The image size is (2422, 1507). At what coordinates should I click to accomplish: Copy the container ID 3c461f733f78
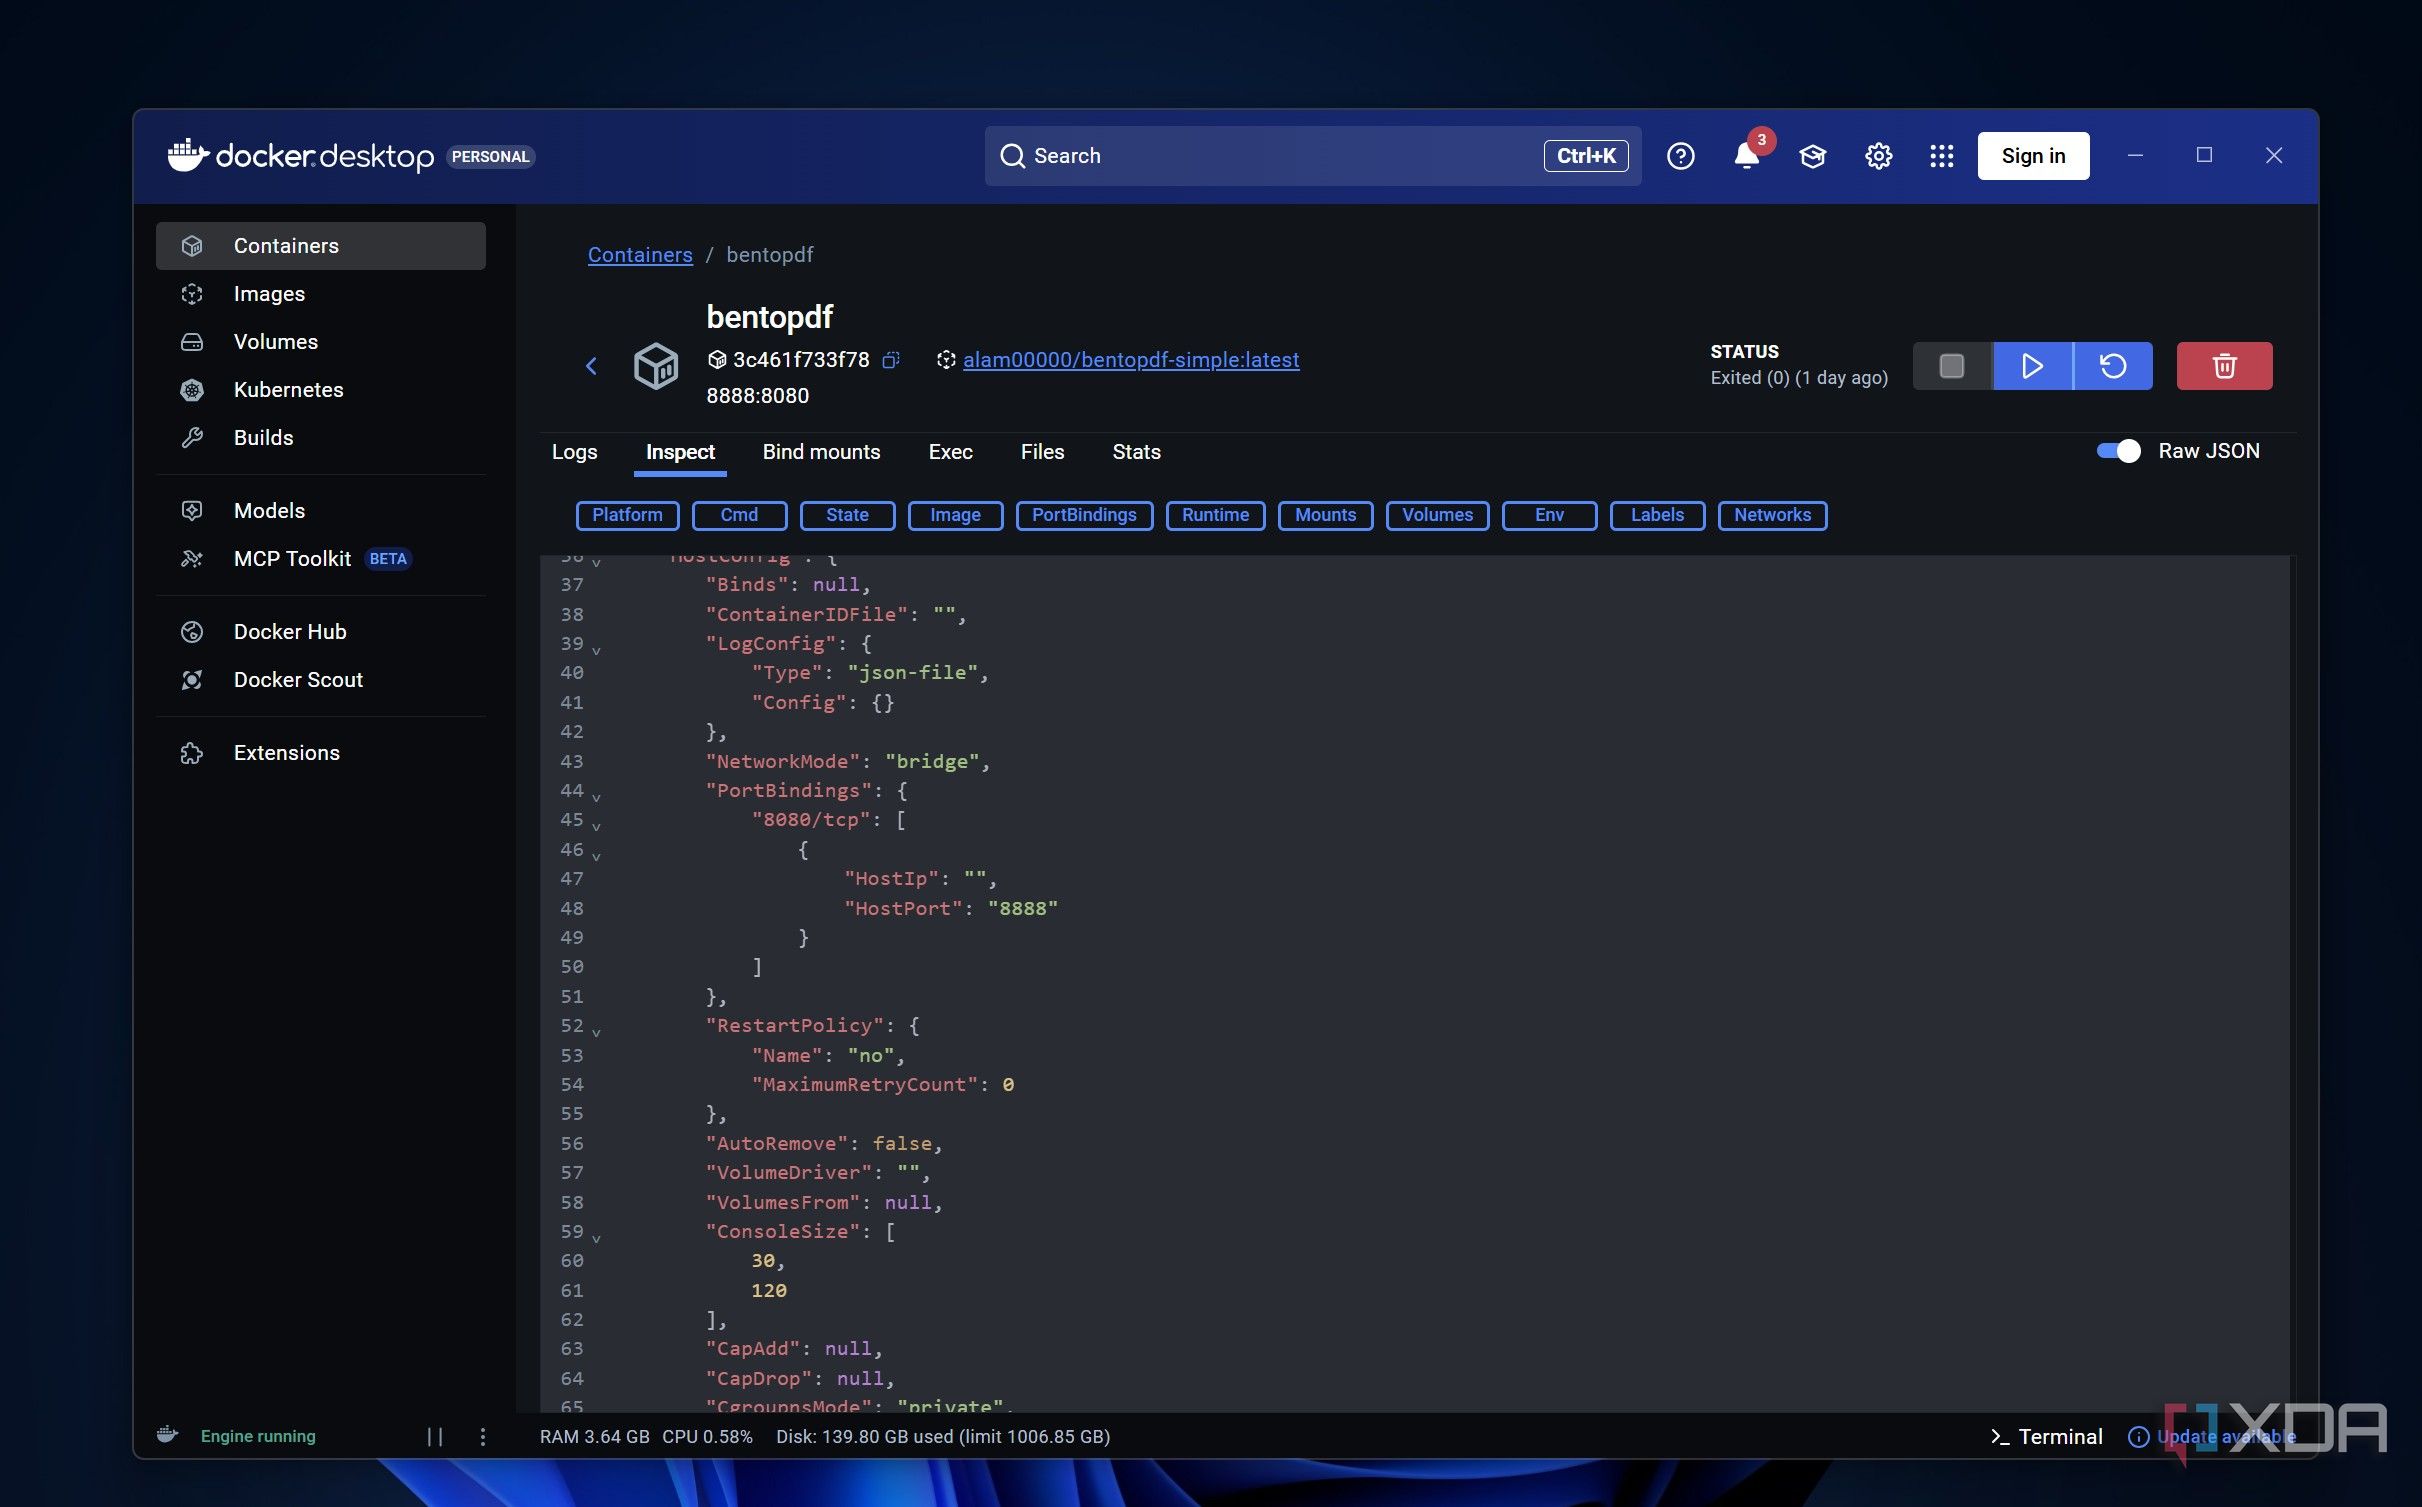click(891, 360)
